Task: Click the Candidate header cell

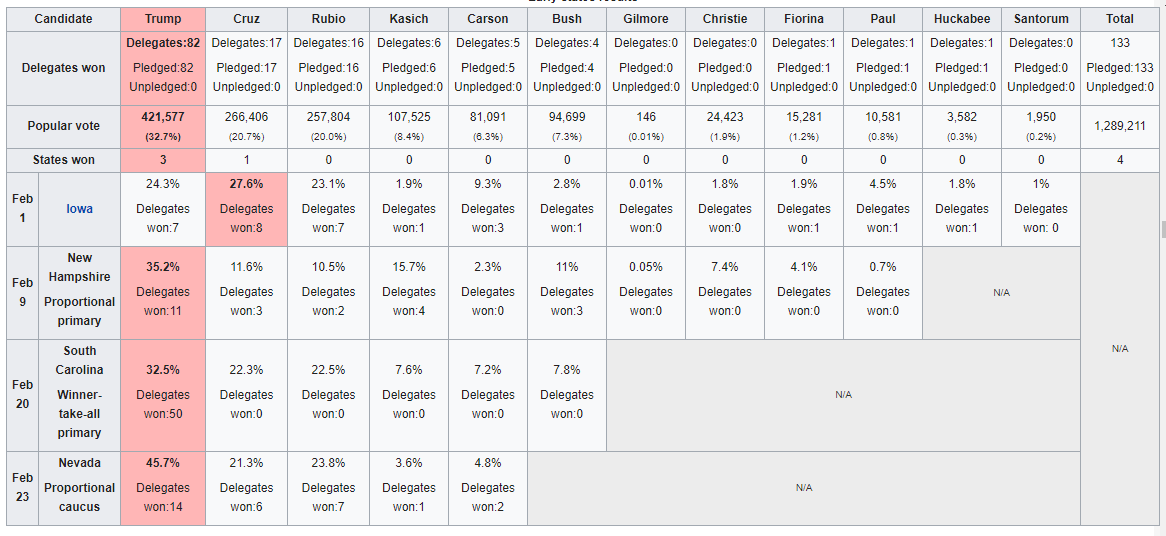Action: pyautogui.click(x=63, y=19)
